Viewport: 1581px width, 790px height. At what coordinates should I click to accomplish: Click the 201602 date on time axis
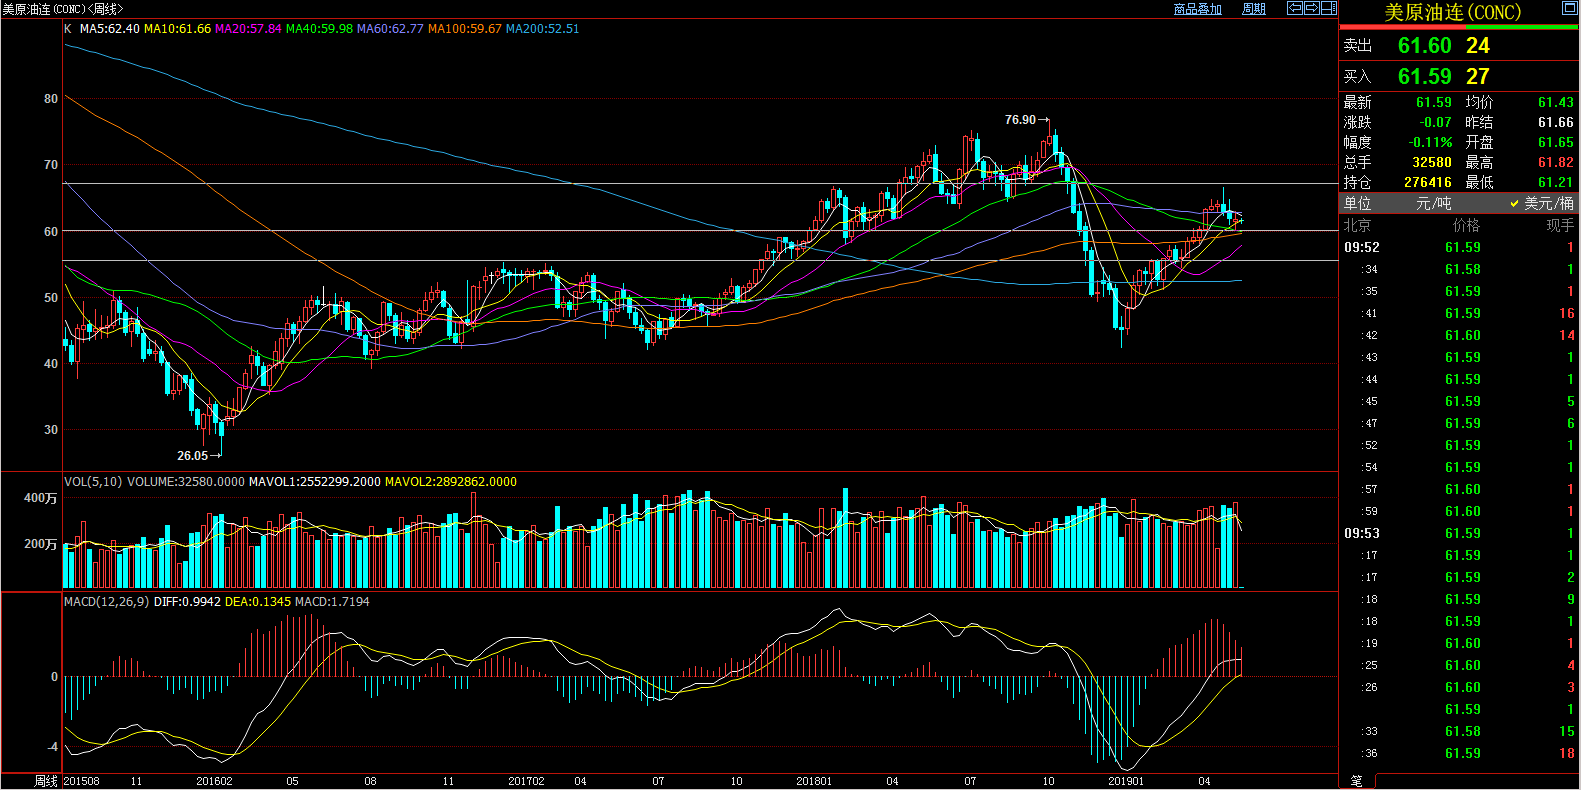tap(214, 781)
